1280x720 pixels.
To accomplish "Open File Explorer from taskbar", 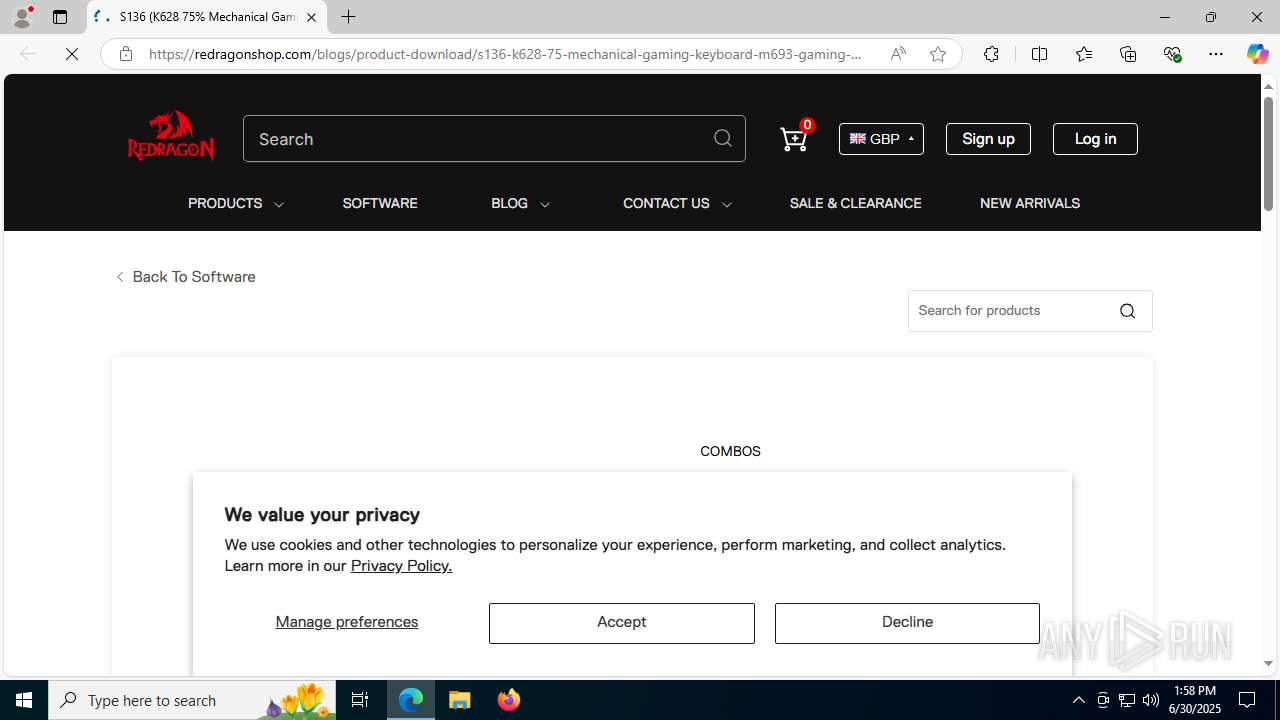I will (x=460, y=700).
